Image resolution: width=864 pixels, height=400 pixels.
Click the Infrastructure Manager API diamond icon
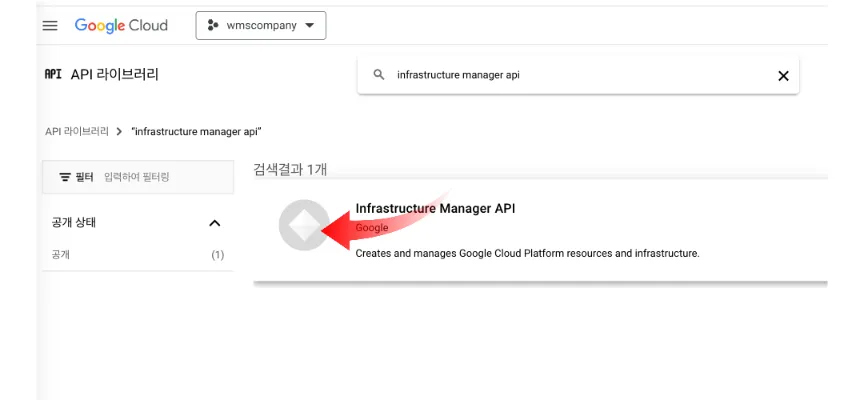click(x=304, y=225)
